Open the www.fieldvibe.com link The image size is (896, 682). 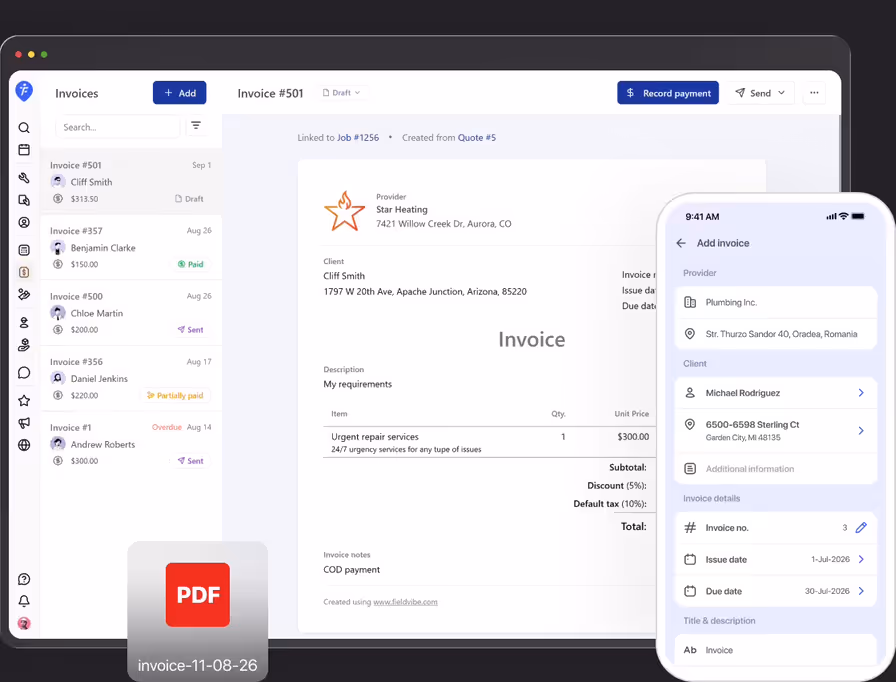pyautogui.click(x=405, y=602)
